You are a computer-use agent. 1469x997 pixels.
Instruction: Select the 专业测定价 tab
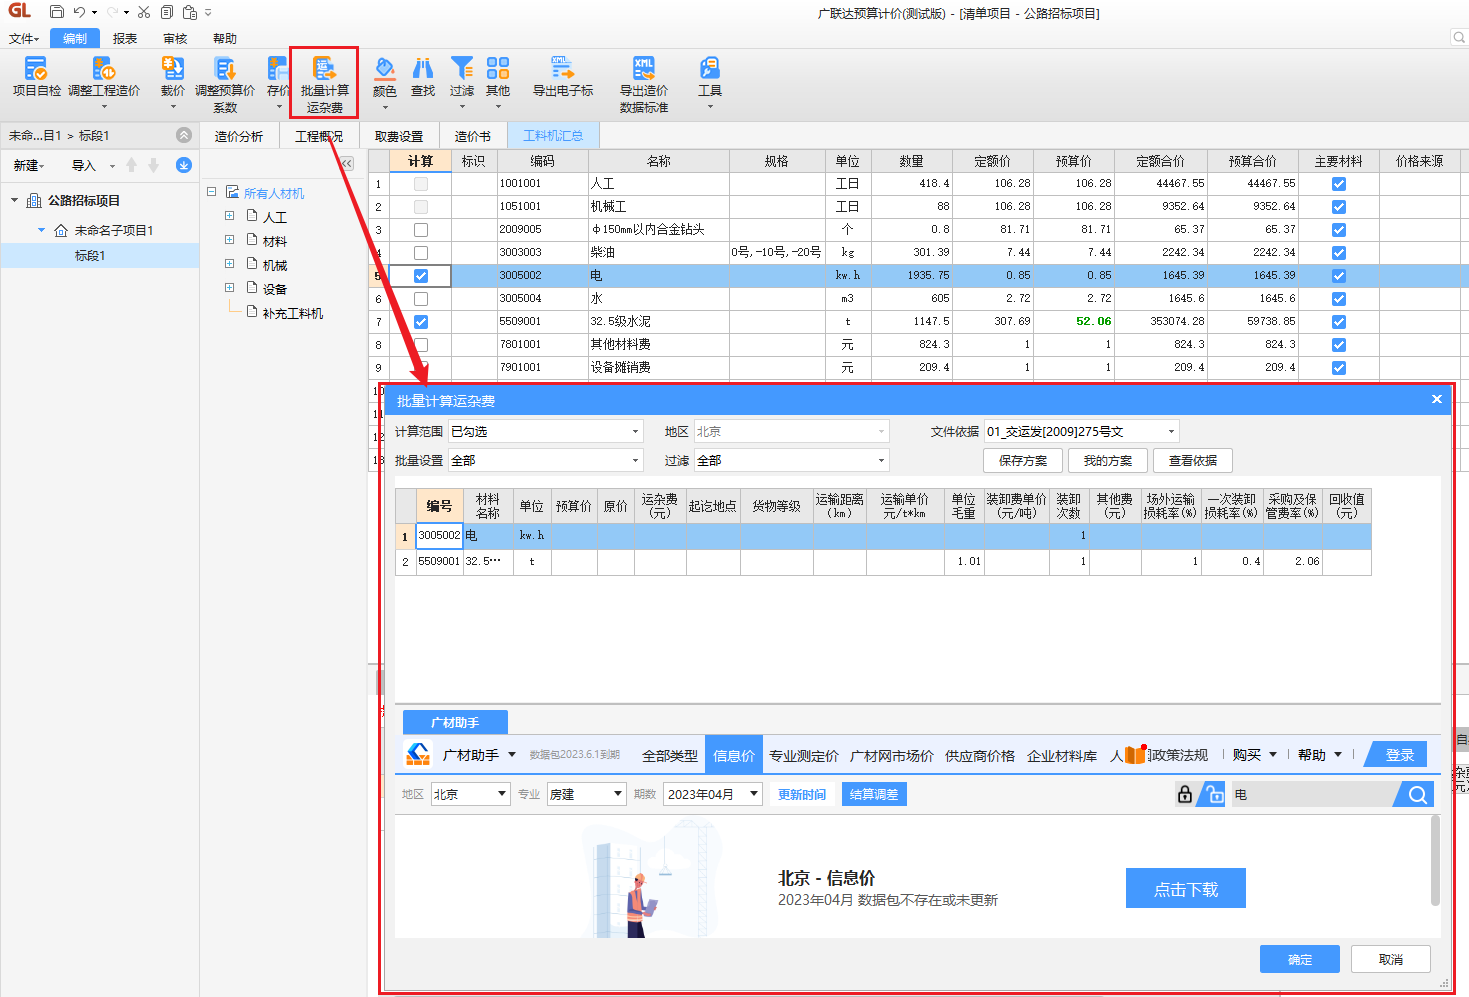click(804, 755)
